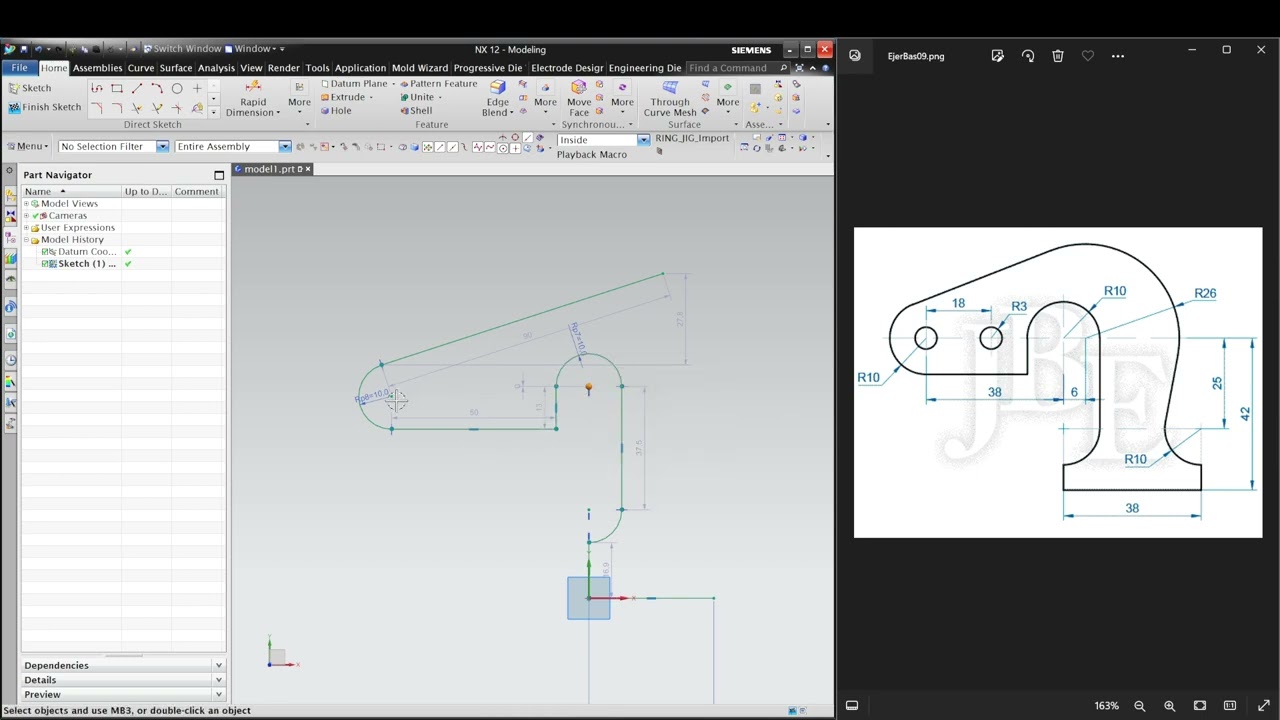Screen dimensions: 1280x720
Task: Click the Edge Blend icon
Action: click(x=497, y=88)
